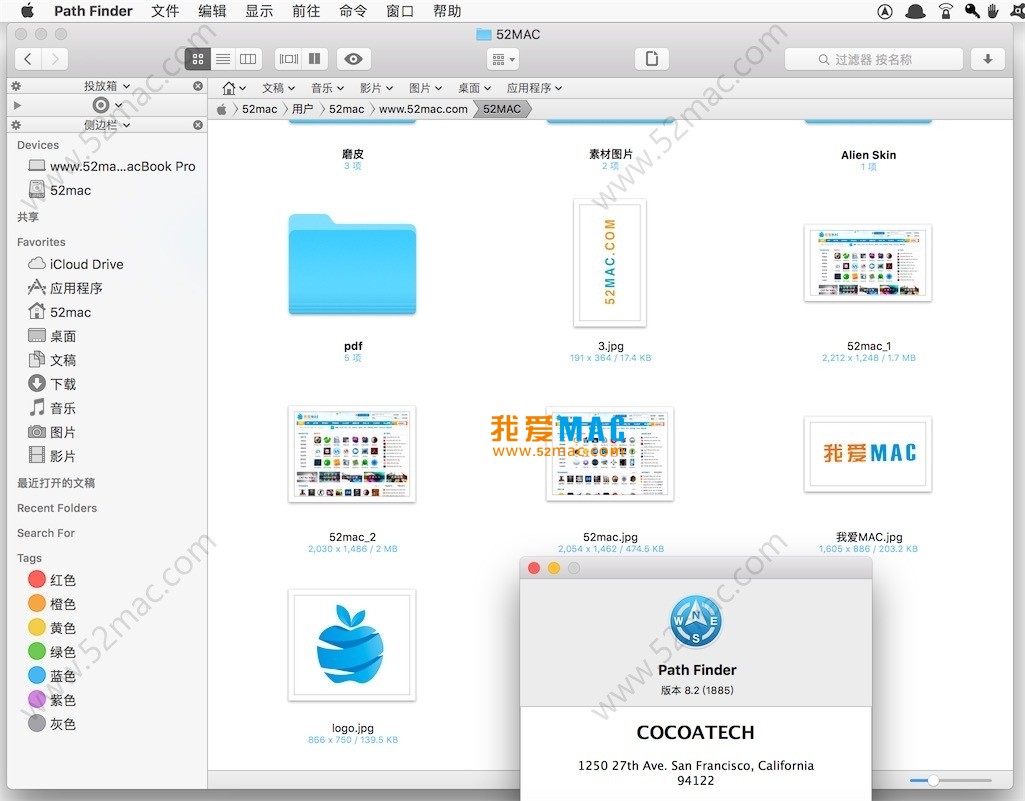This screenshot has height=801, width=1025.
Task: Open the 音乐 dropdown in favorites bar
Action: click(x=328, y=88)
